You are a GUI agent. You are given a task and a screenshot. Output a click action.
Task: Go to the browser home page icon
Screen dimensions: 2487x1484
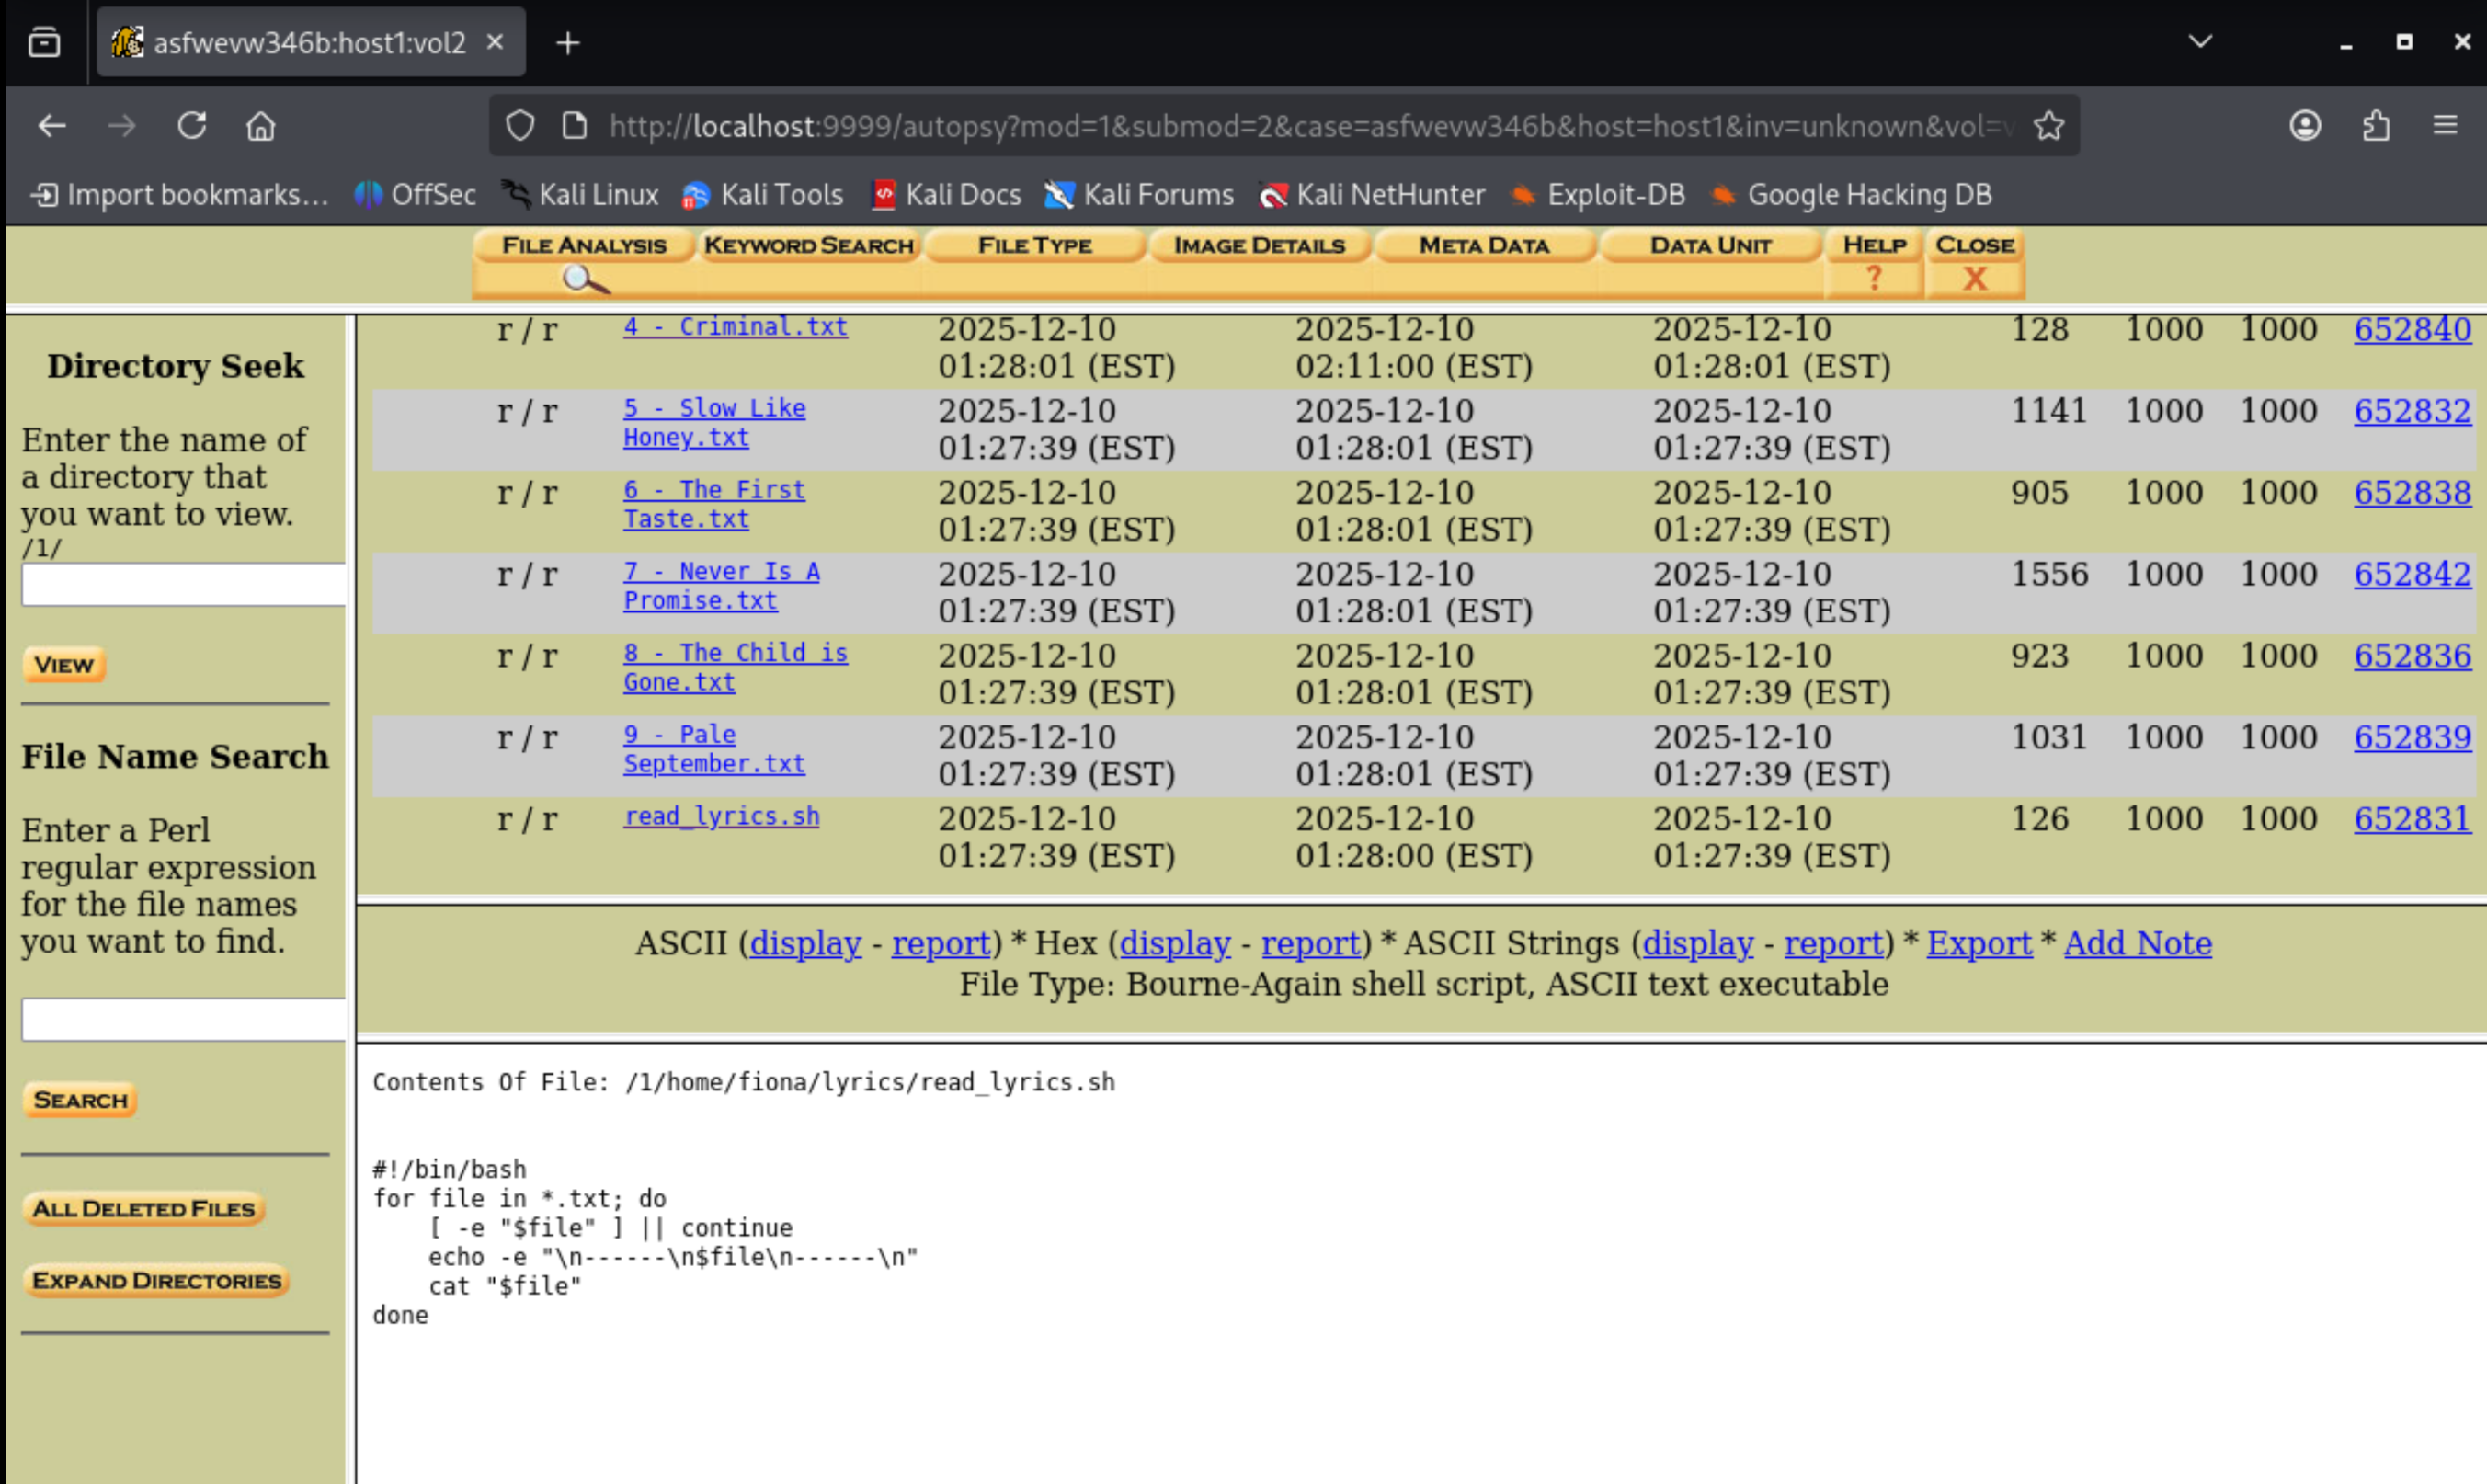pos(261,126)
